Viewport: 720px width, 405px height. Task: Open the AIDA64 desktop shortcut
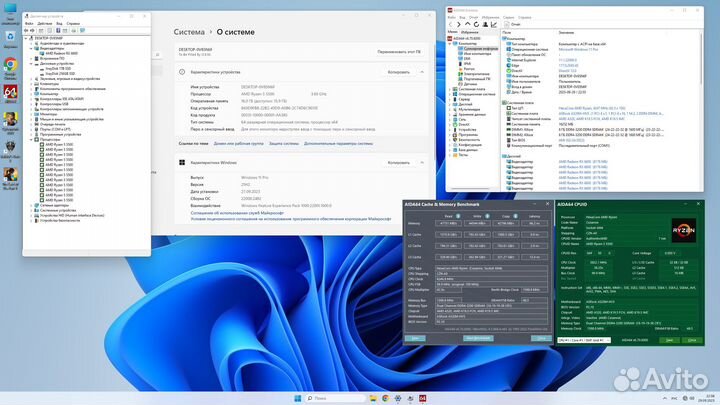(10, 94)
